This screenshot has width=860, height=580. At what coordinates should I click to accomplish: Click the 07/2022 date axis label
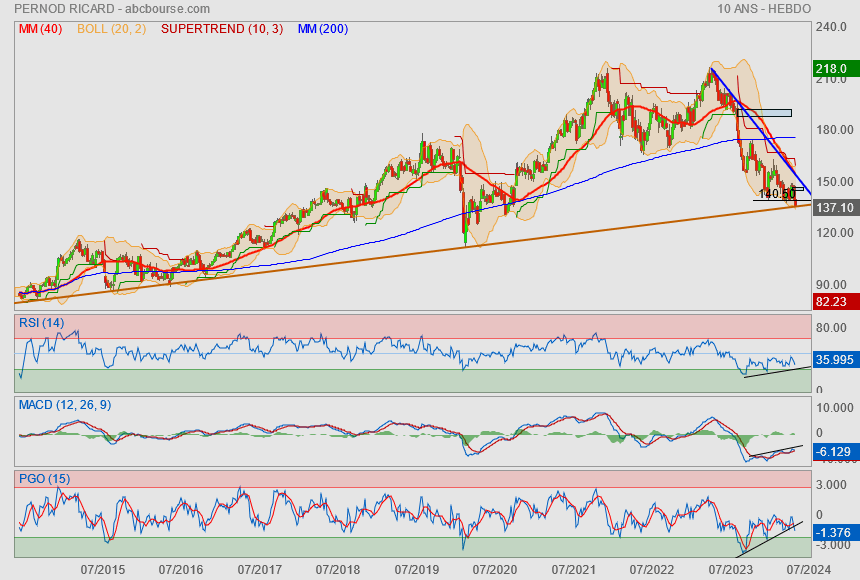pyautogui.click(x=652, y=570)
